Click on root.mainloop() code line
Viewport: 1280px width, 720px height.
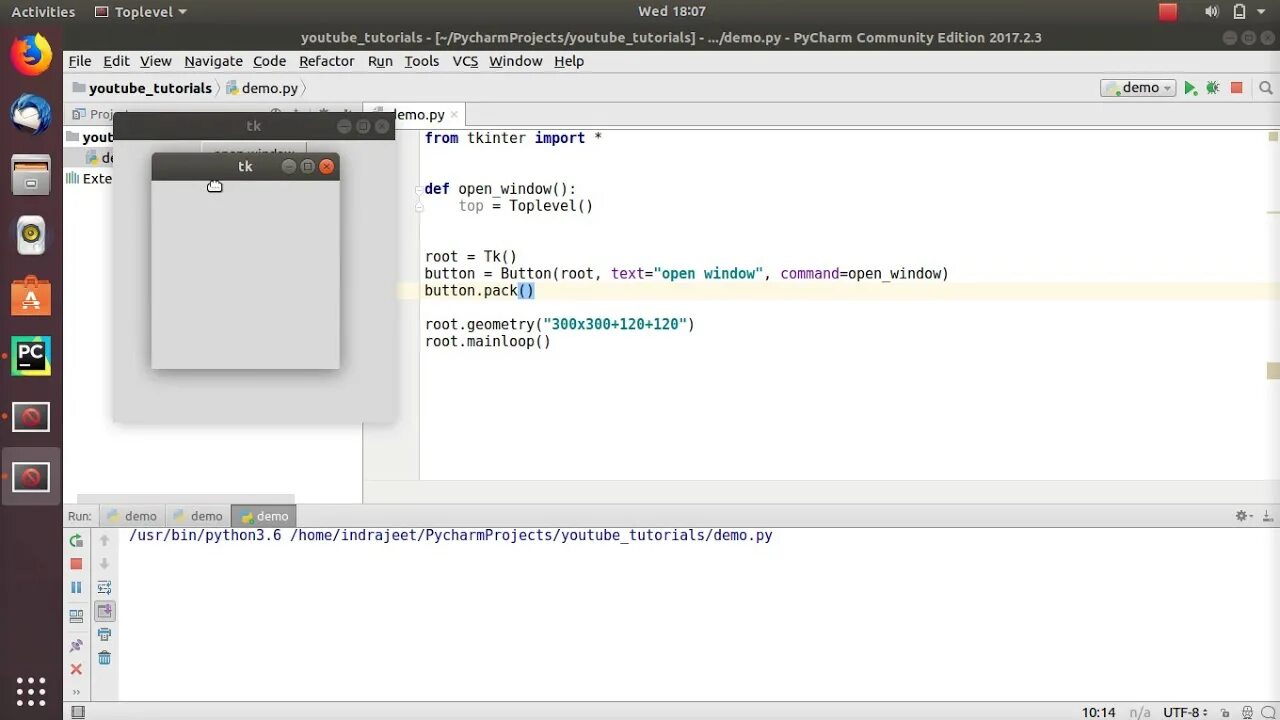point(487,342)
